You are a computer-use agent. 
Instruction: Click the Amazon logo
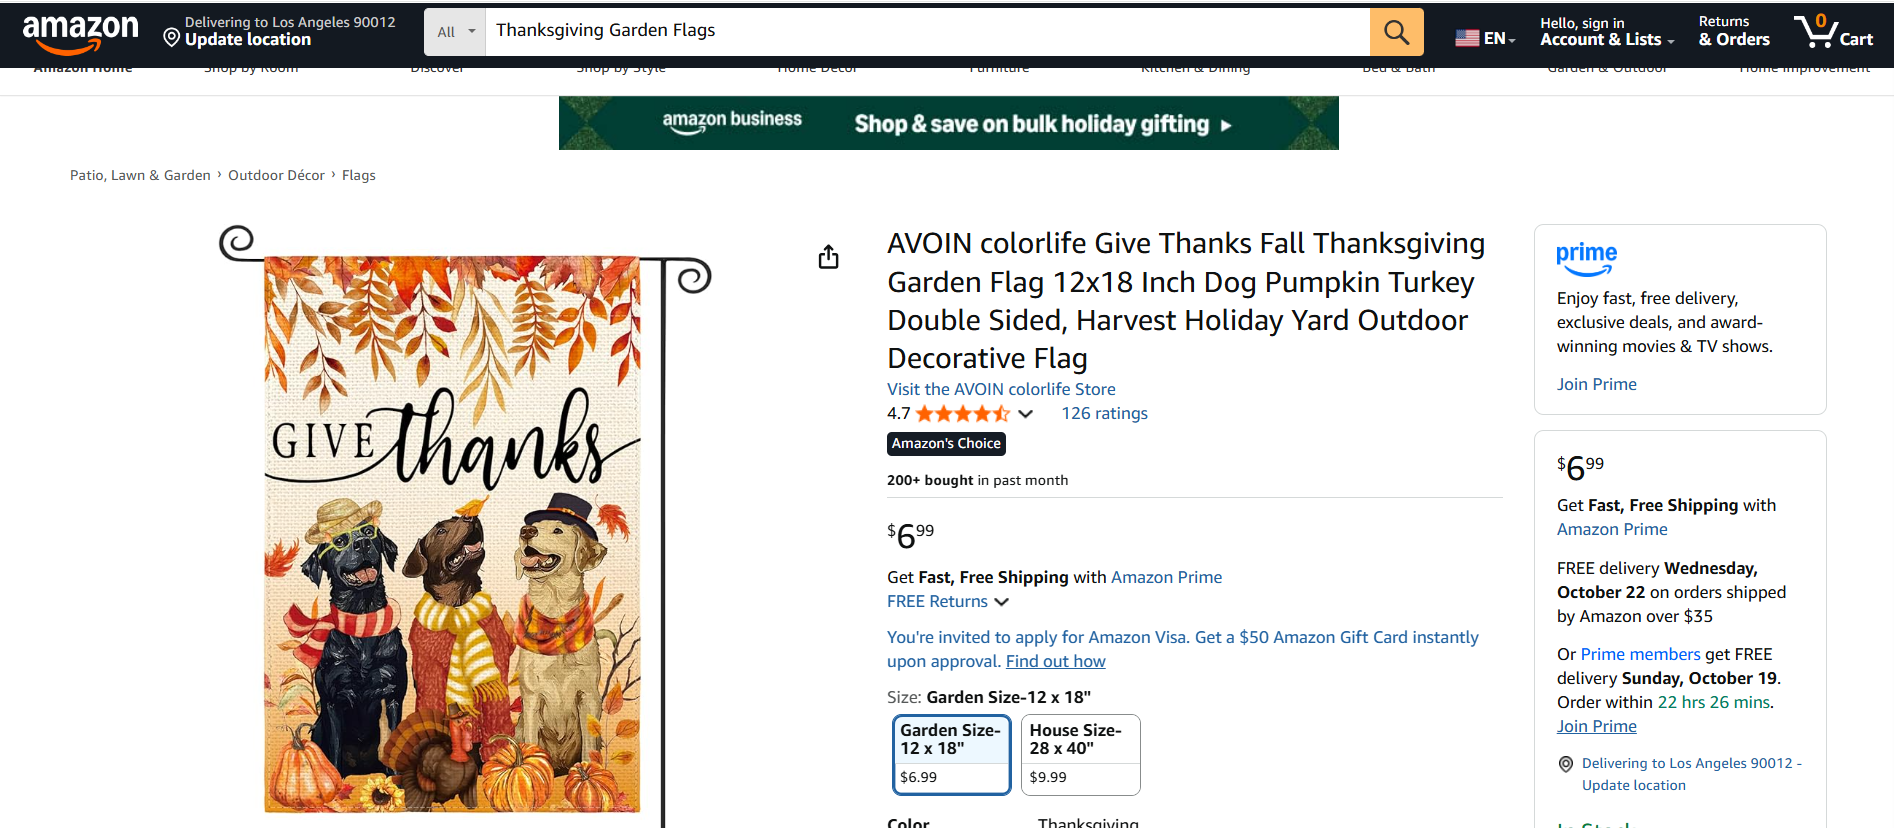(80, 32)
